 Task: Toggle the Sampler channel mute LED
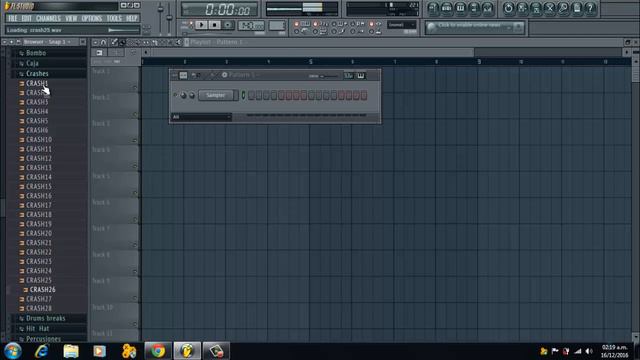tap(176, 95)
